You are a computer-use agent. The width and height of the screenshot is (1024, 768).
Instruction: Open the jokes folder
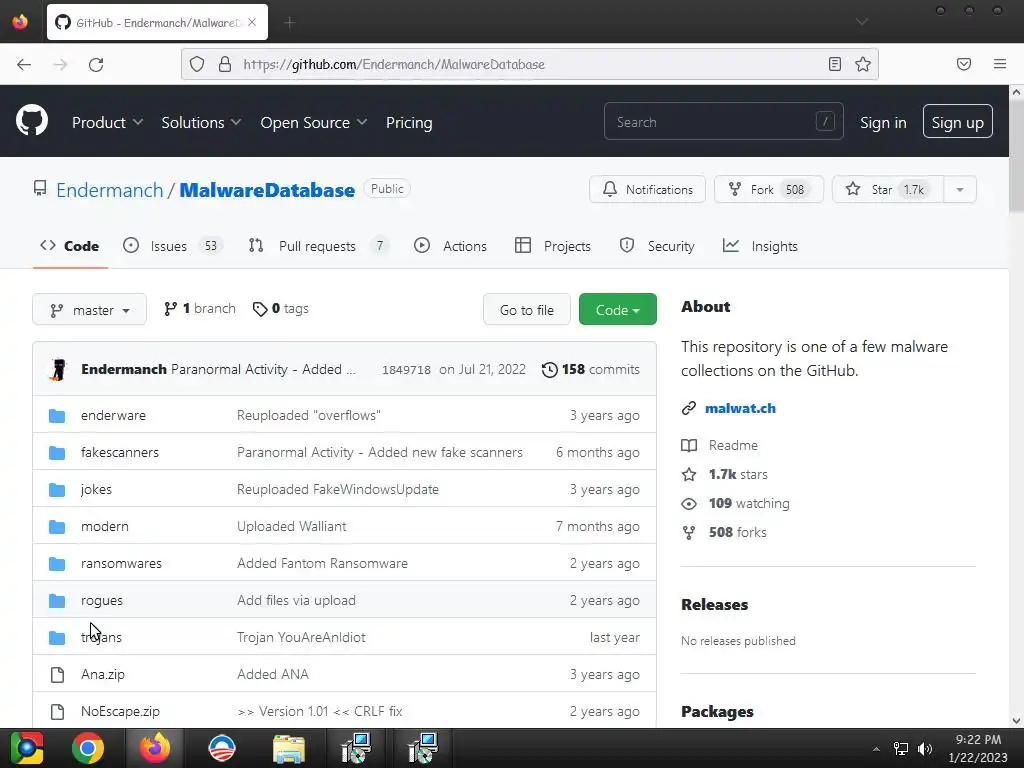(96, 489)
